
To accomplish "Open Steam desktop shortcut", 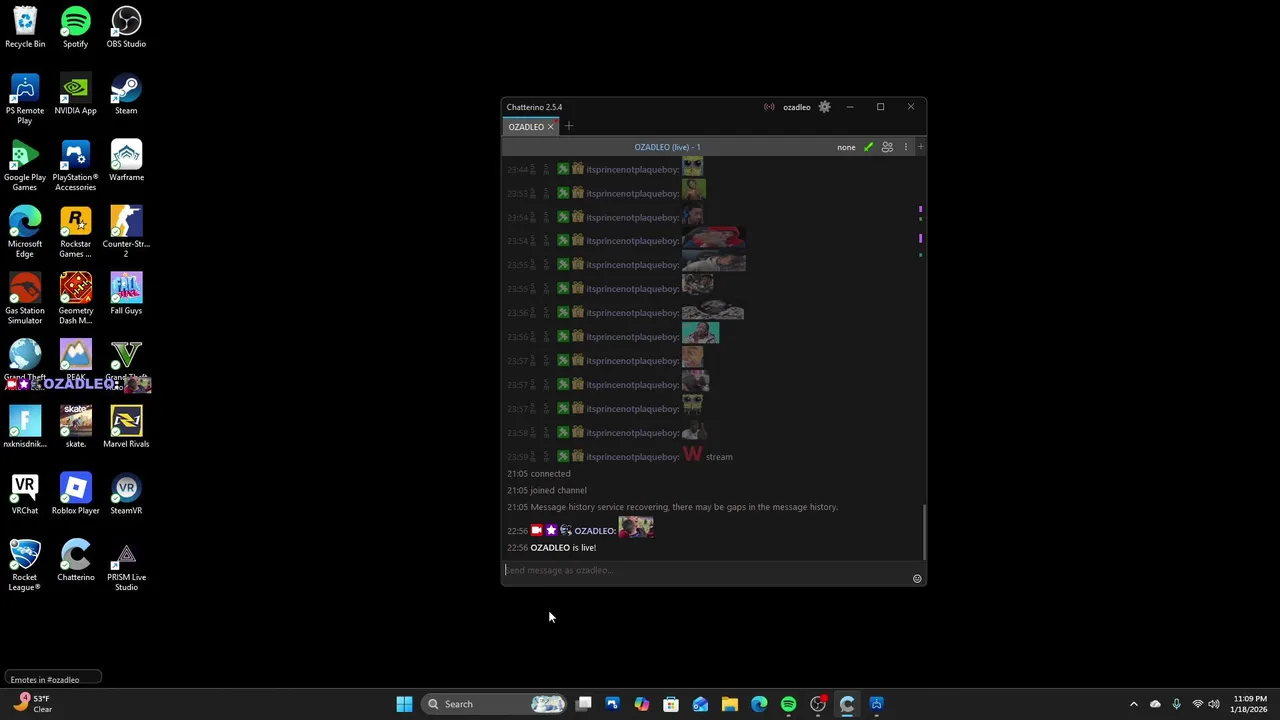I will (126, 94).
